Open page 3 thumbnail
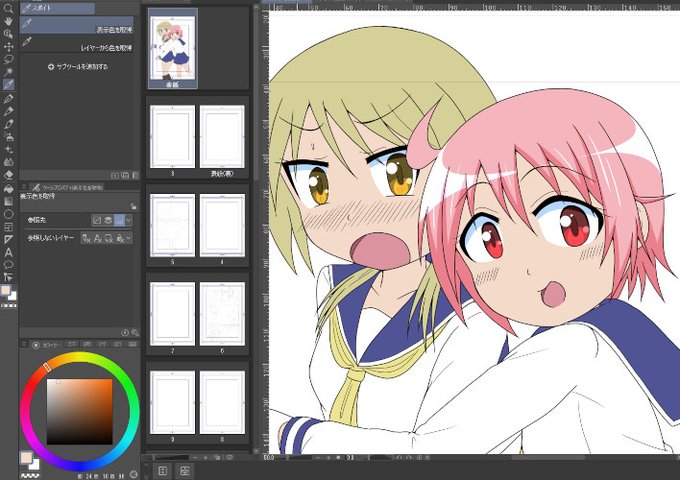Viewport: 680px width, 480px height. (x=172, y=137)
